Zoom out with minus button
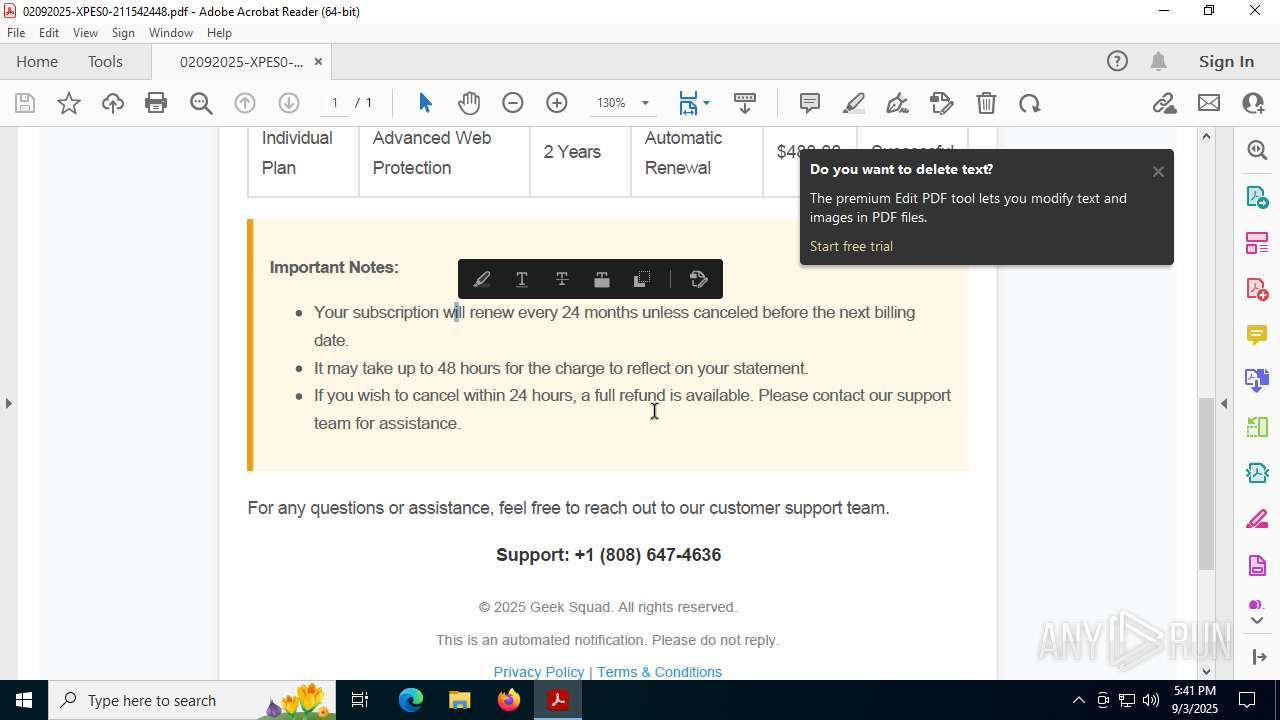Viewport: 1280px width, 720px height. 513,103
